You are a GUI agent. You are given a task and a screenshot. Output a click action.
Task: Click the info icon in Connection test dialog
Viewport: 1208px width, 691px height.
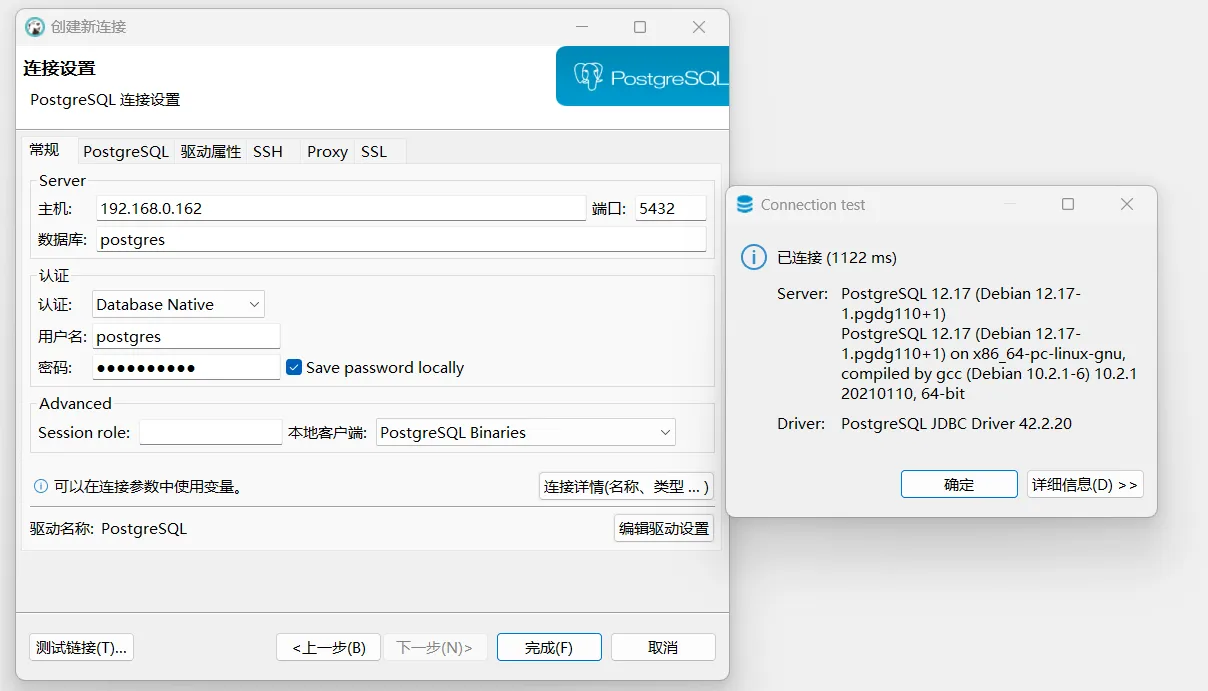(752, 257)
